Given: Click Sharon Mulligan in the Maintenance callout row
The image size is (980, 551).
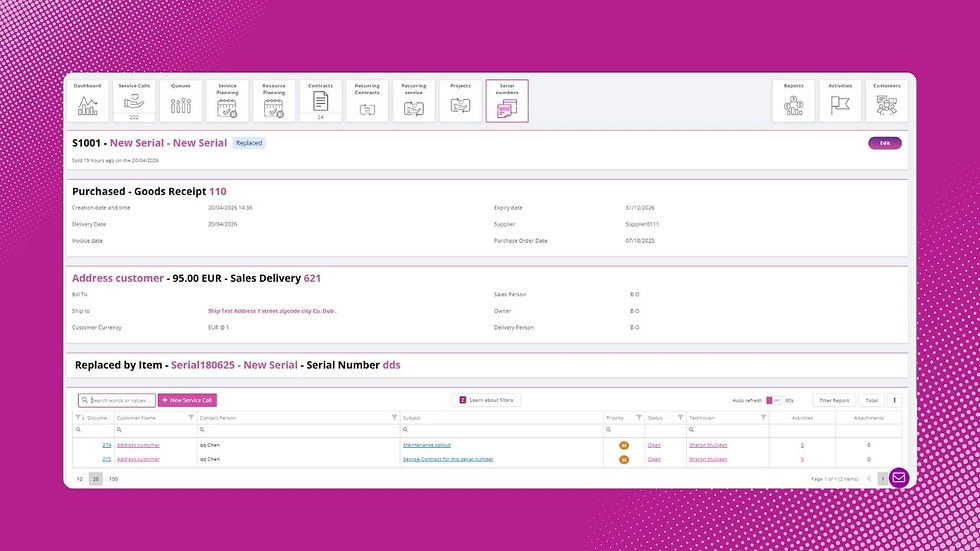Looking at the screenshot, I should click(x=708, y=445).
